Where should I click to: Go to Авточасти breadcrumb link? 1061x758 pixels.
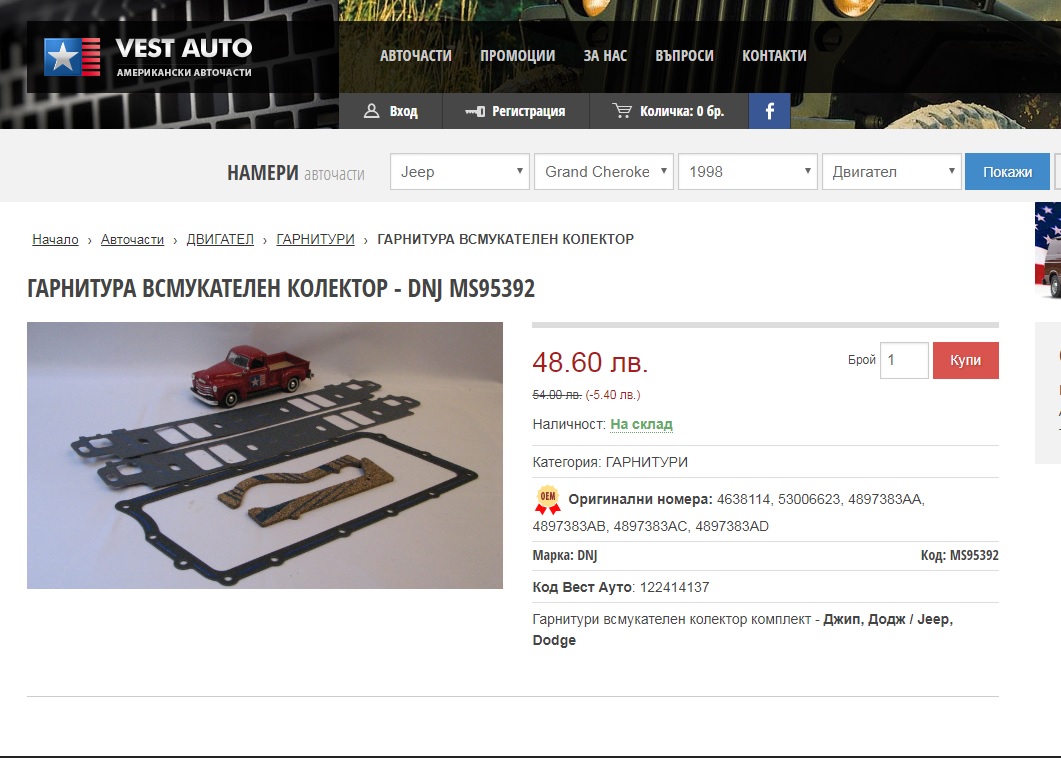pos(132,240)
